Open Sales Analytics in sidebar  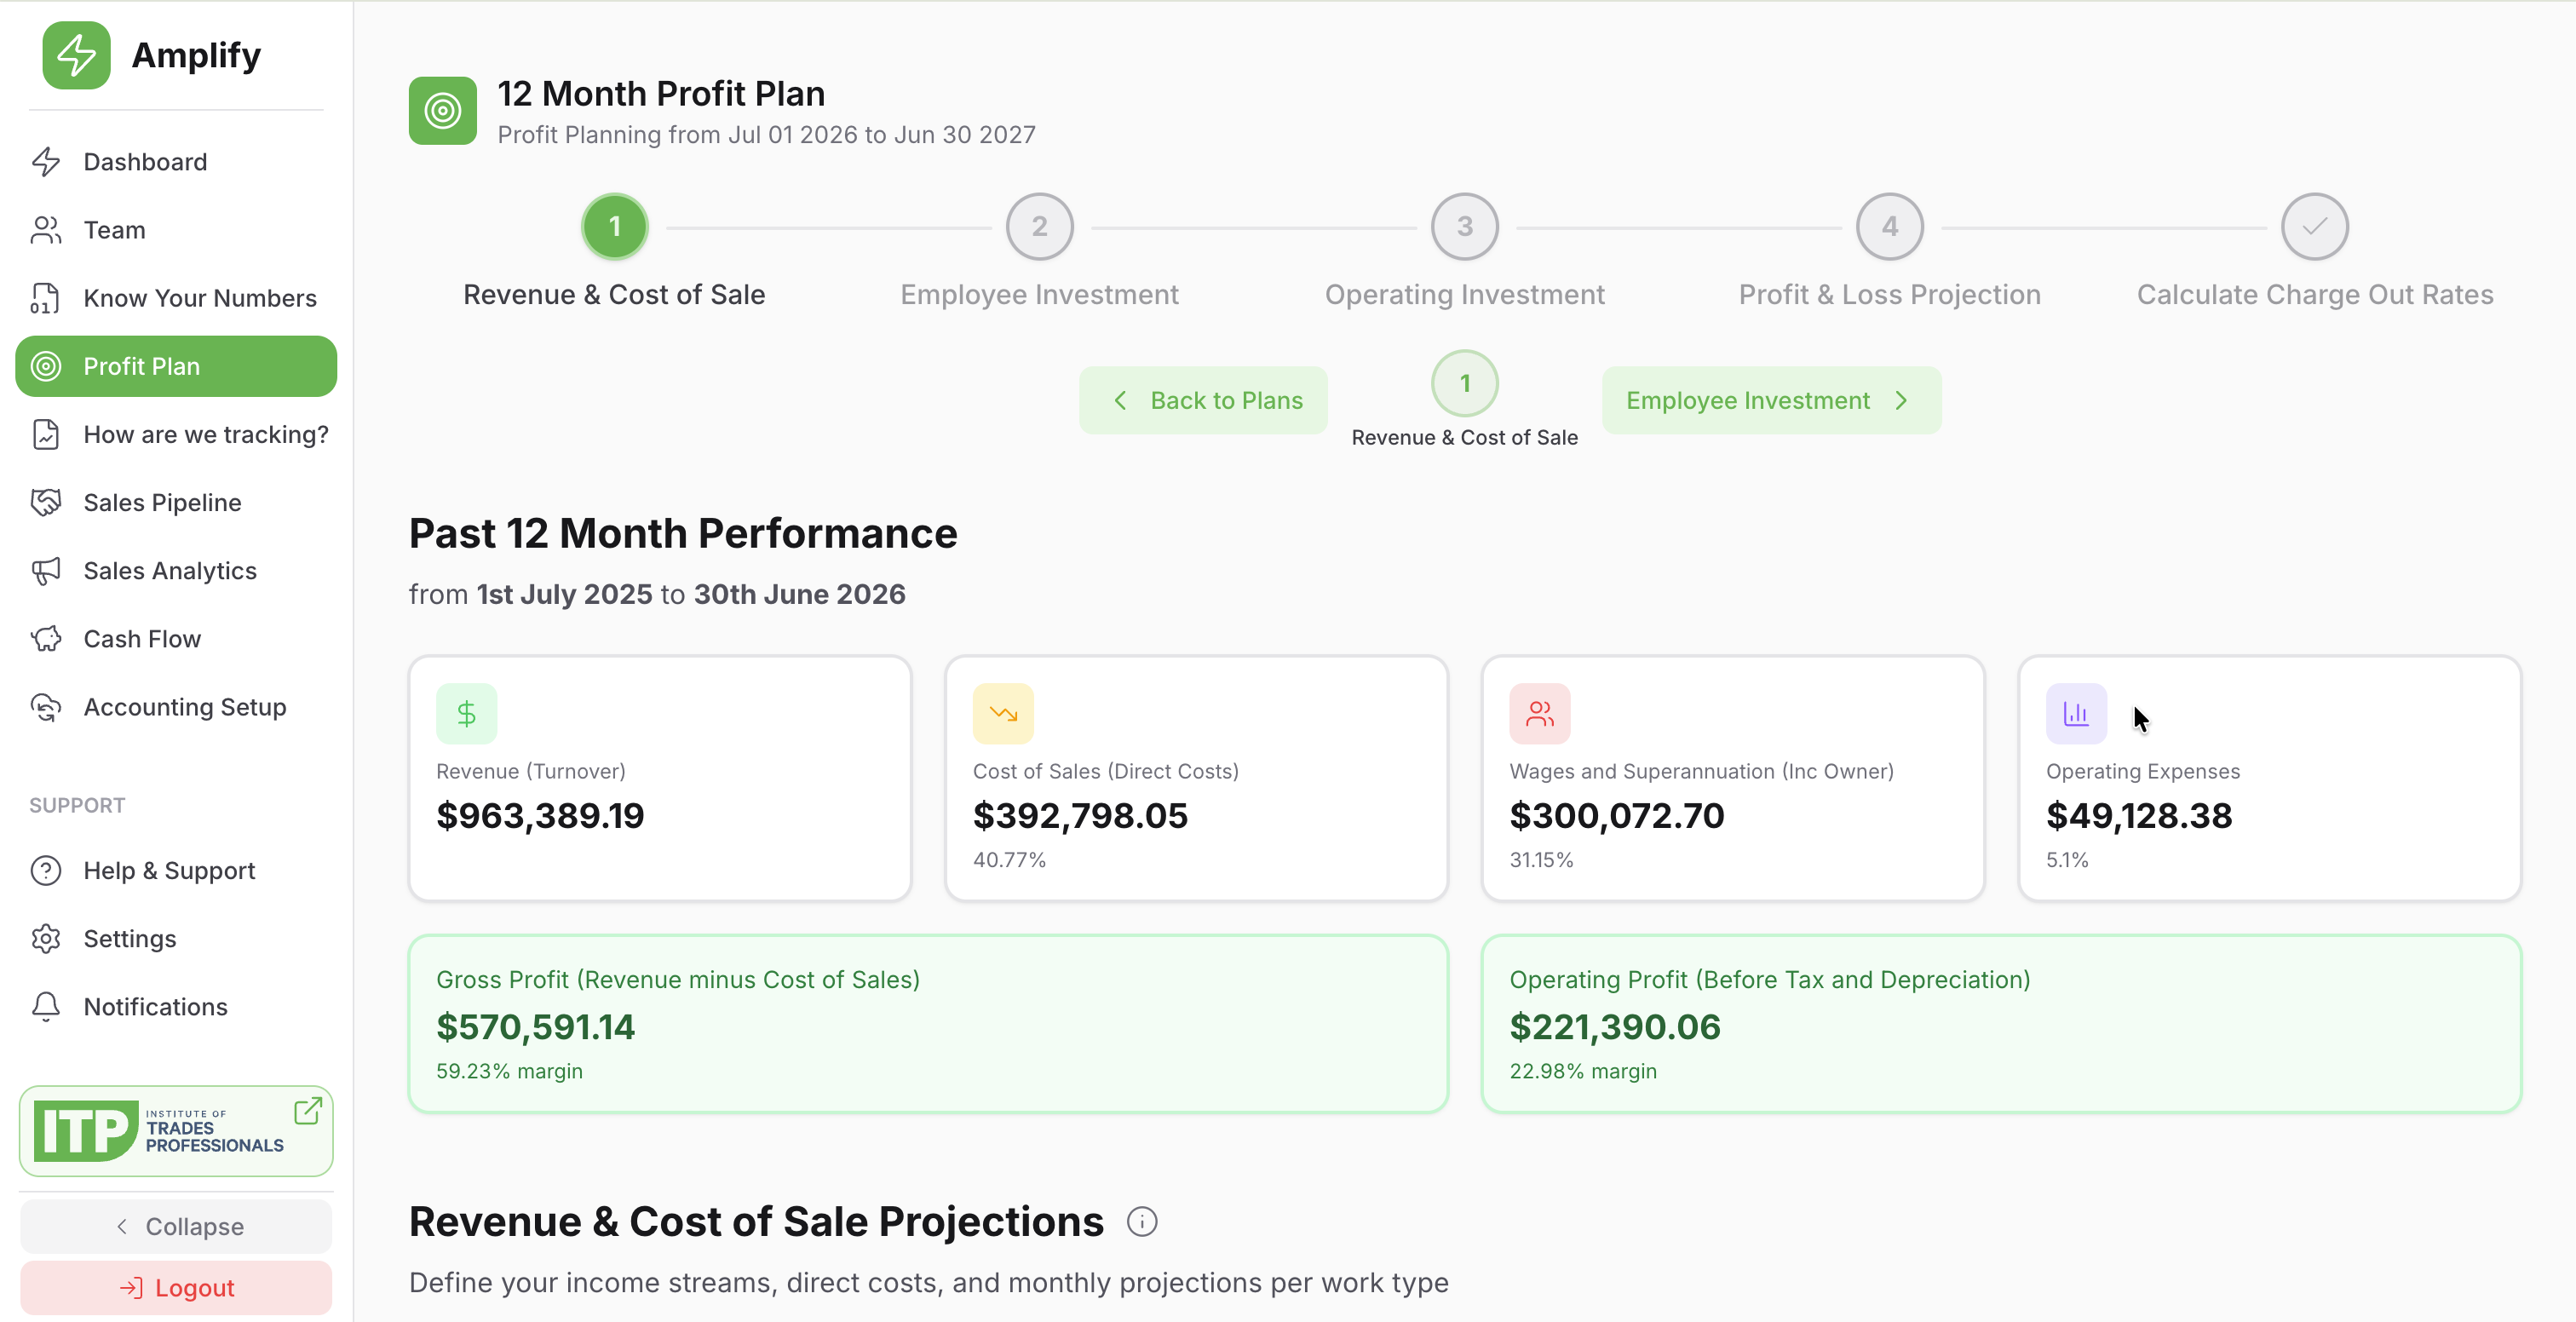pyautogui.click(x=176, y=571)
